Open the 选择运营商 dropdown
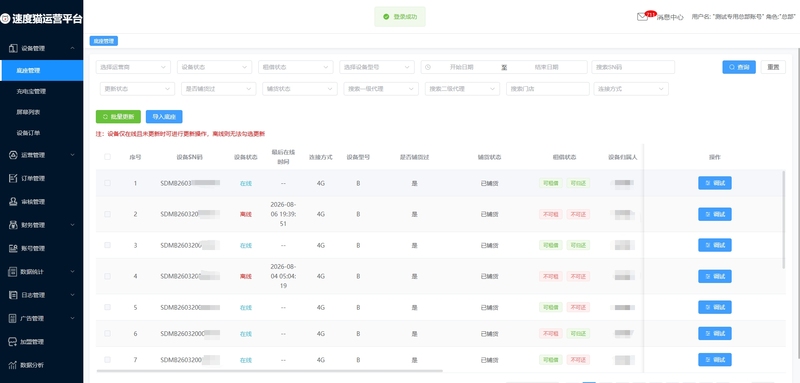The image size is (800, 383). (x=133, y=67)
